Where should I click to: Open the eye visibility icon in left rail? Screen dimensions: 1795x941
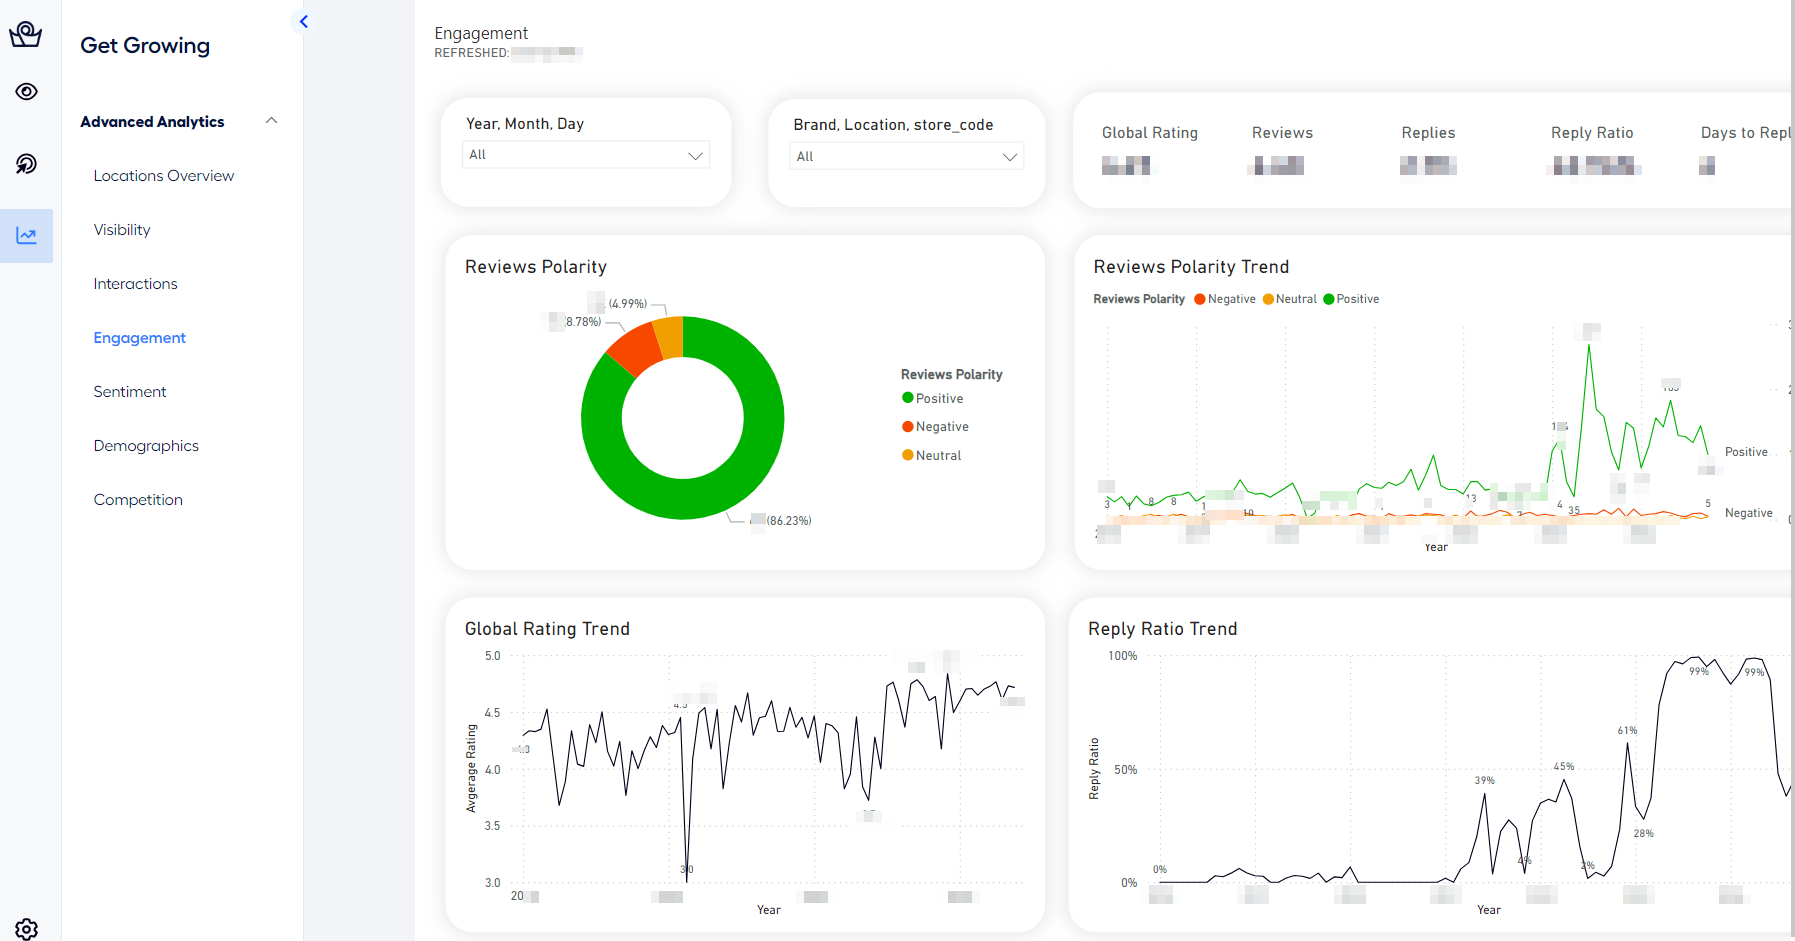coord(26,92)
